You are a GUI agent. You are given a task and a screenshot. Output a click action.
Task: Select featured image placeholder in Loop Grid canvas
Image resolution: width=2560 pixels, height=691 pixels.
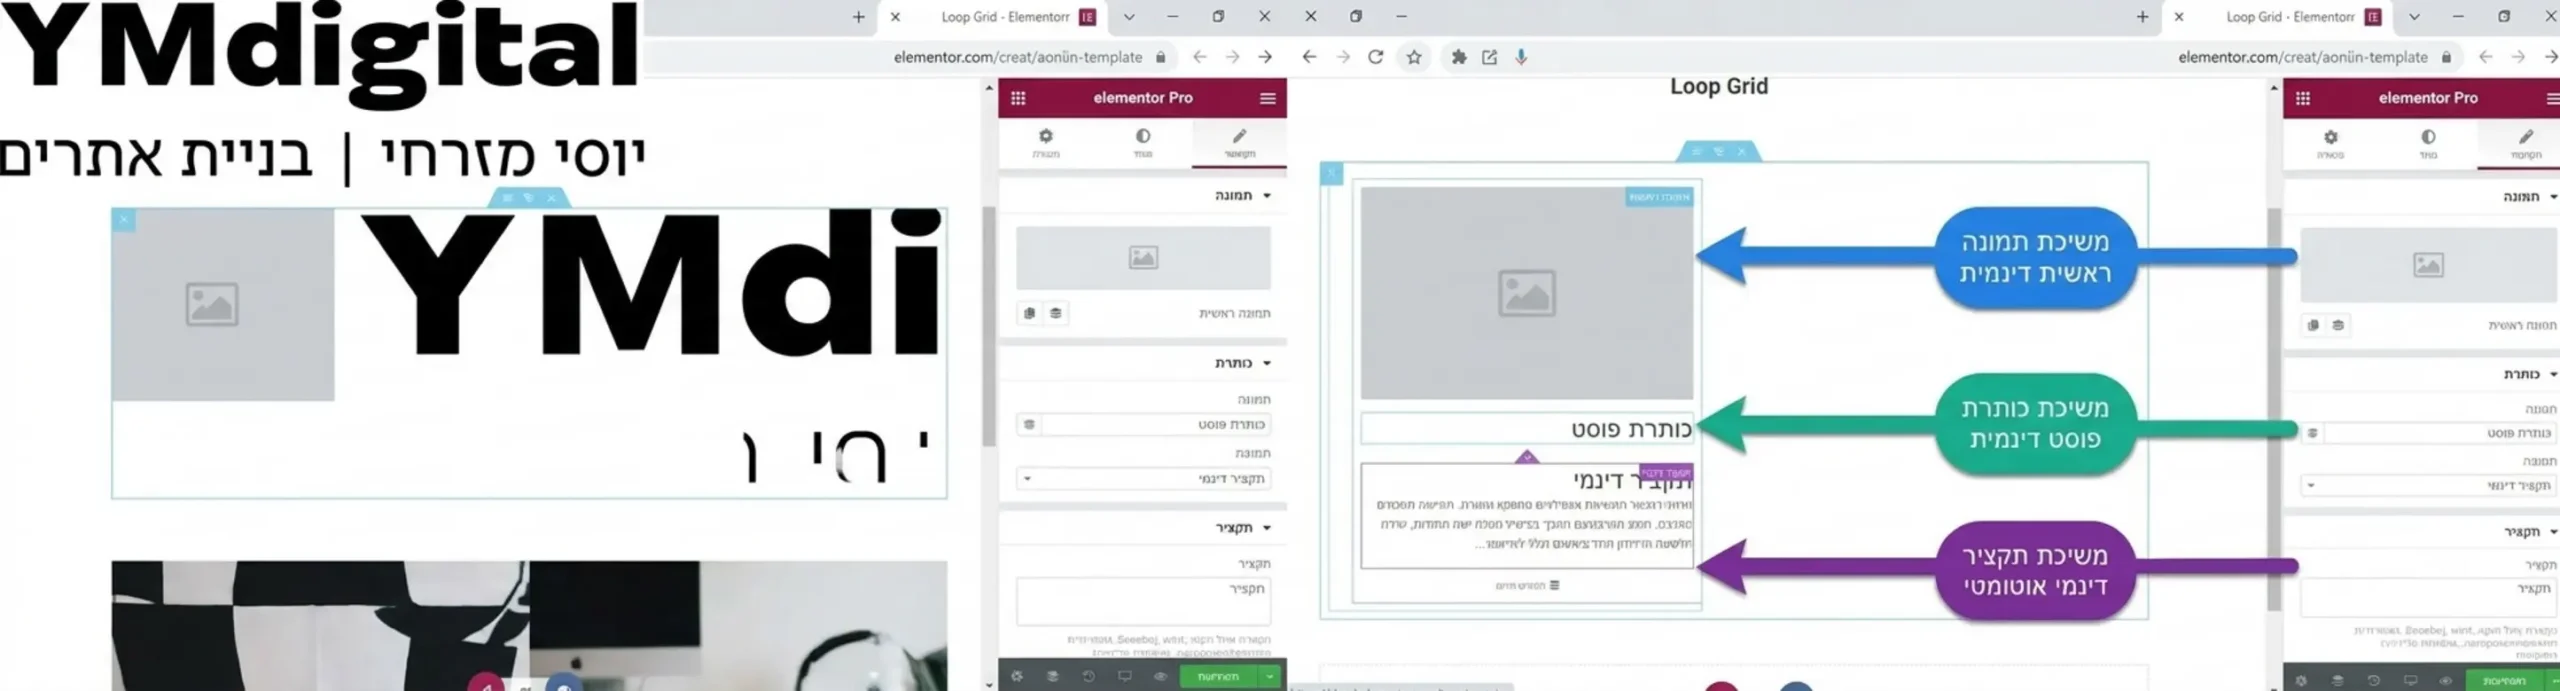point(1527,293)
